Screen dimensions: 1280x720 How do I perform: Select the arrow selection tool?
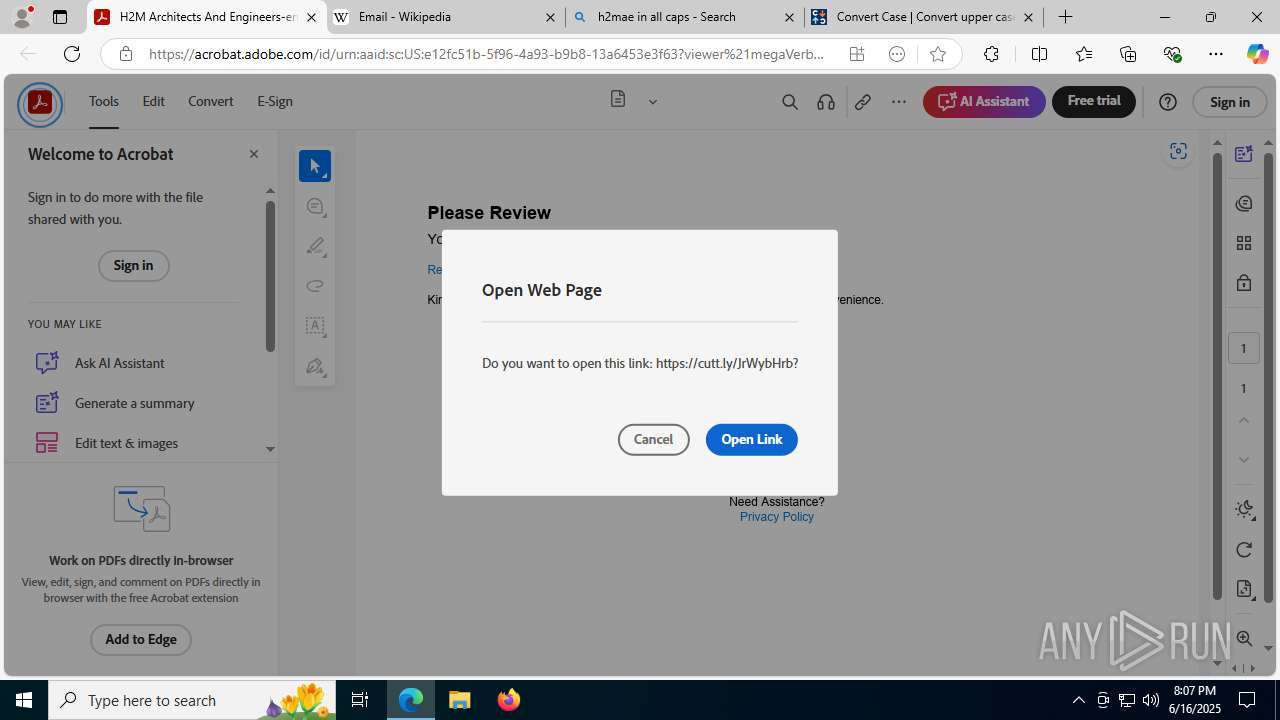(x=315, y=166)
